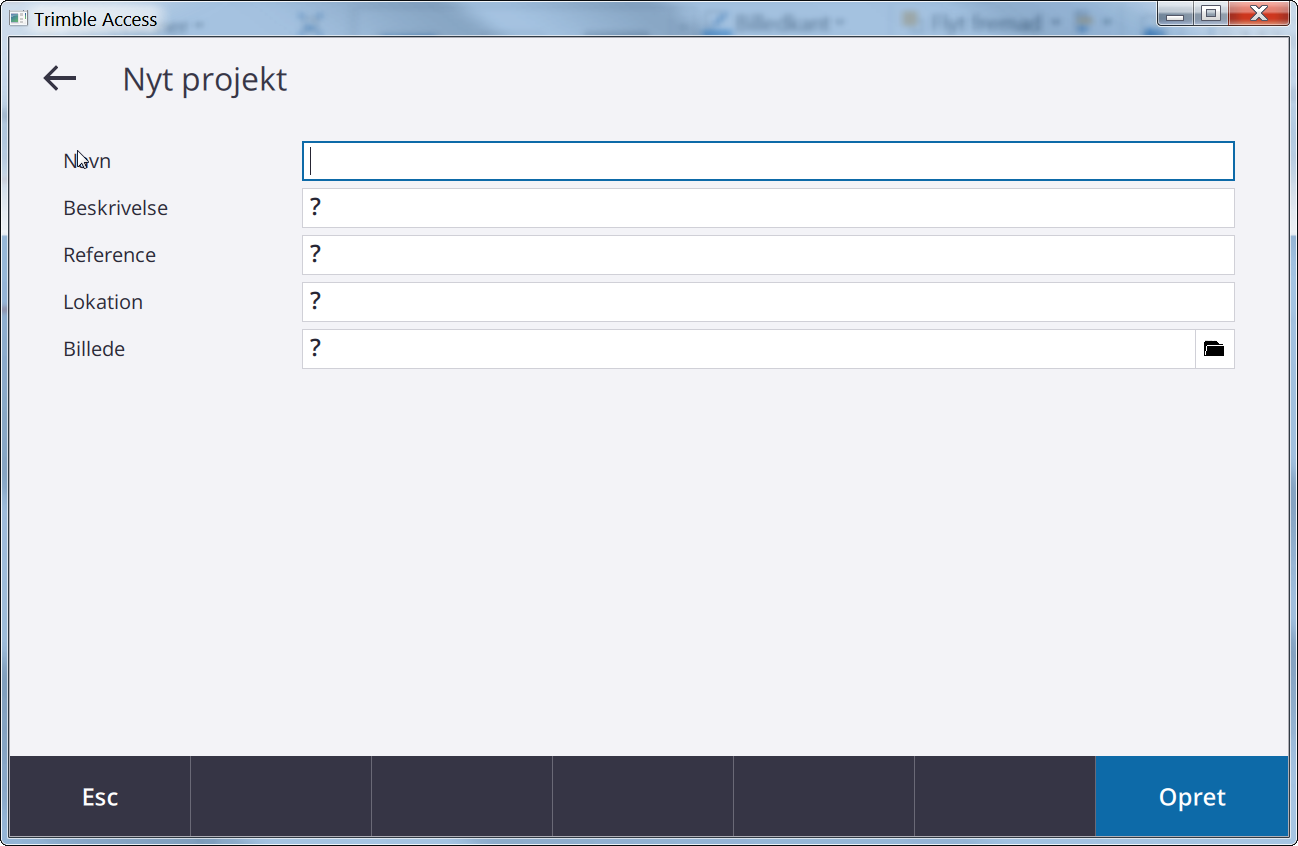Open the folder browser for Billede
Viewport: 1298px width, 846px height.
coord(1214,349)
